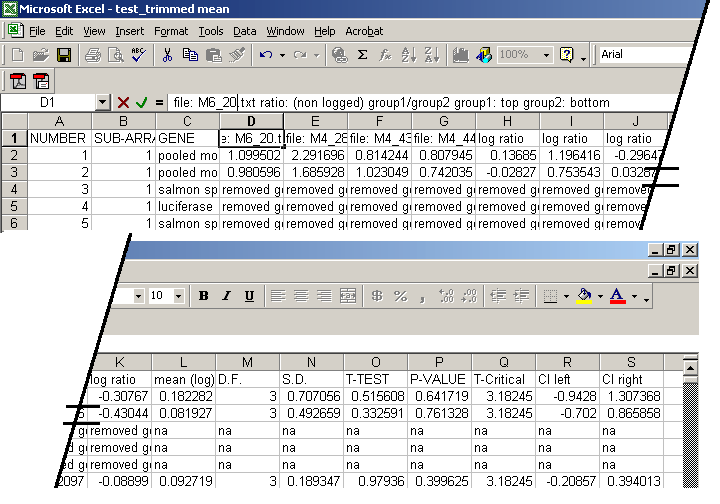Click the Arial font name box

(643, 54)
